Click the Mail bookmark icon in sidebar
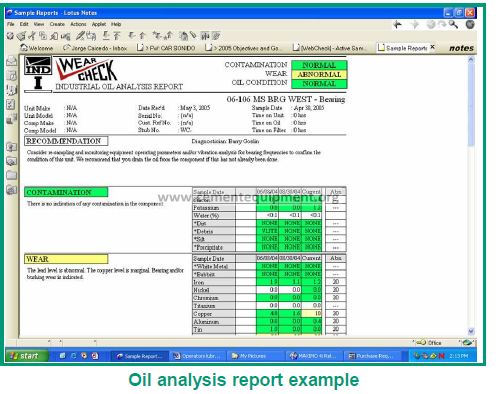Screen dimensions: 500x394 pos(12,61)
